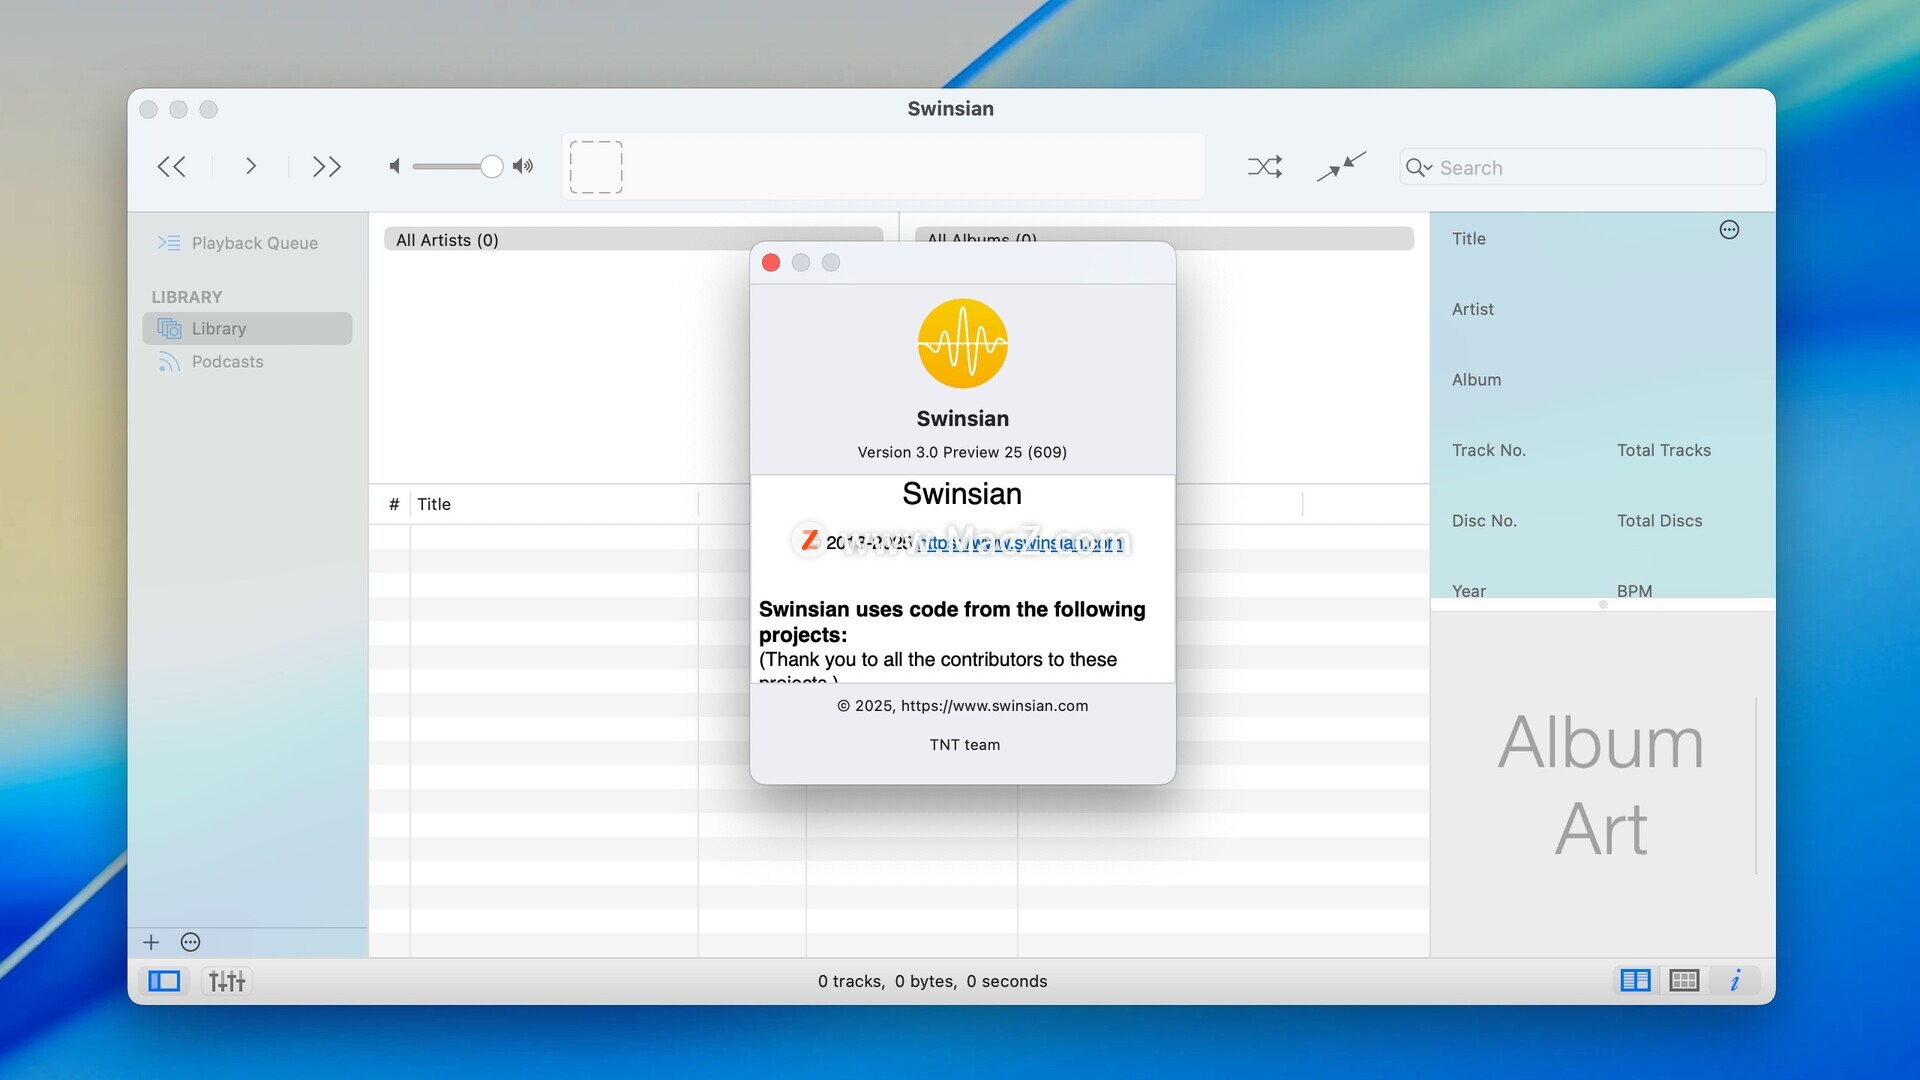Click the empty artwork placeholder in the toolbar
Image resolution: width=1920 pixels, height=1080 pixels.
[x=596, y=167]
